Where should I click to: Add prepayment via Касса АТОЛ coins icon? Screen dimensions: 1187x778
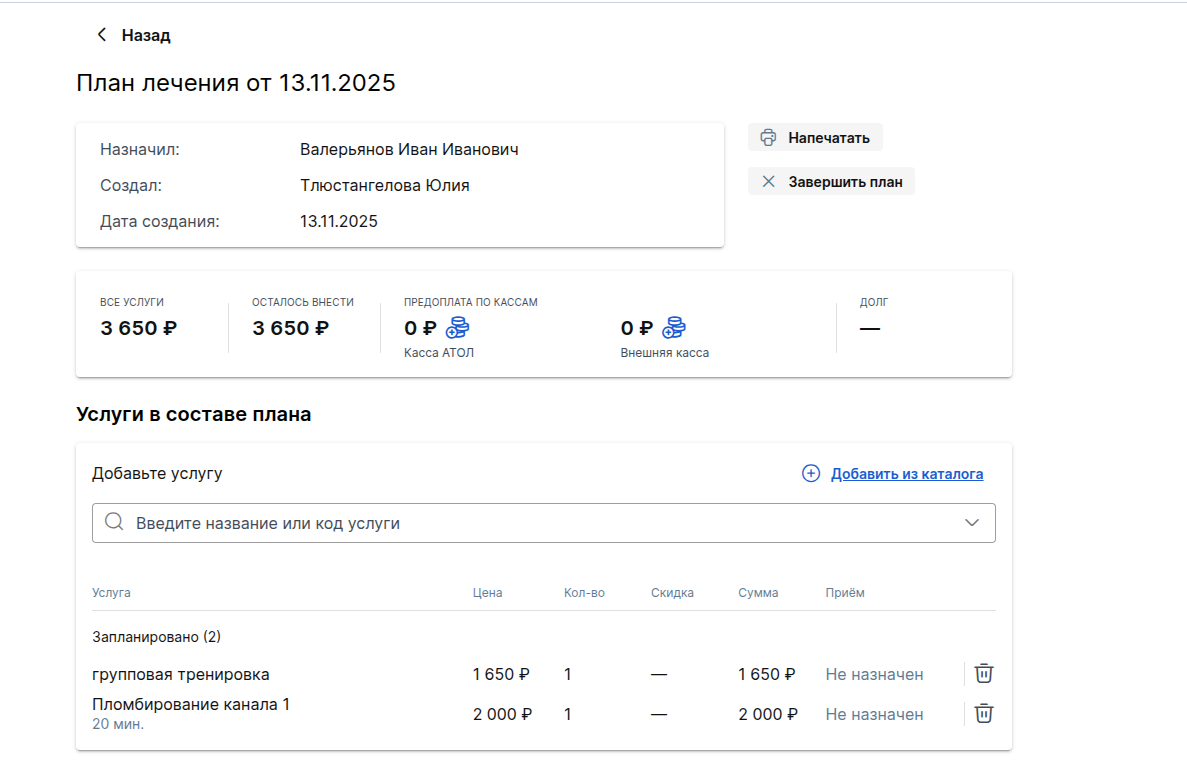pyautogui.click(x=457, y=328)
